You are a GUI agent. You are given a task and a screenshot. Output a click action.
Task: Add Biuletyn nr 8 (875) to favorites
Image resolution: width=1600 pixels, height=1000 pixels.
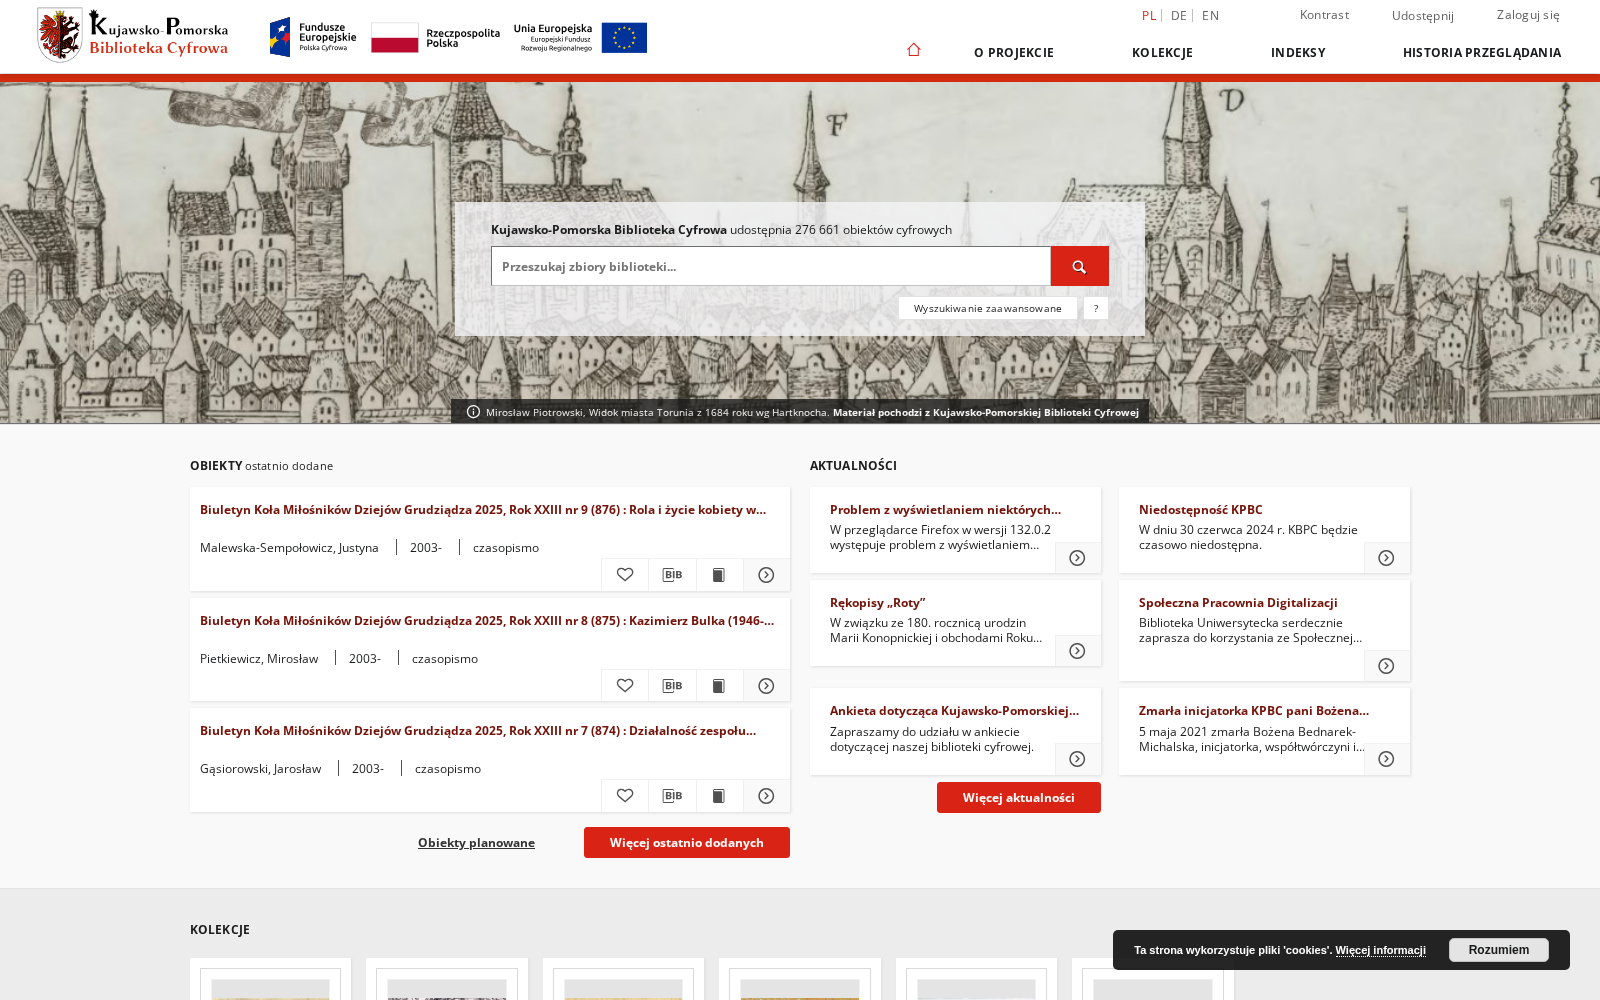point(625,686)
